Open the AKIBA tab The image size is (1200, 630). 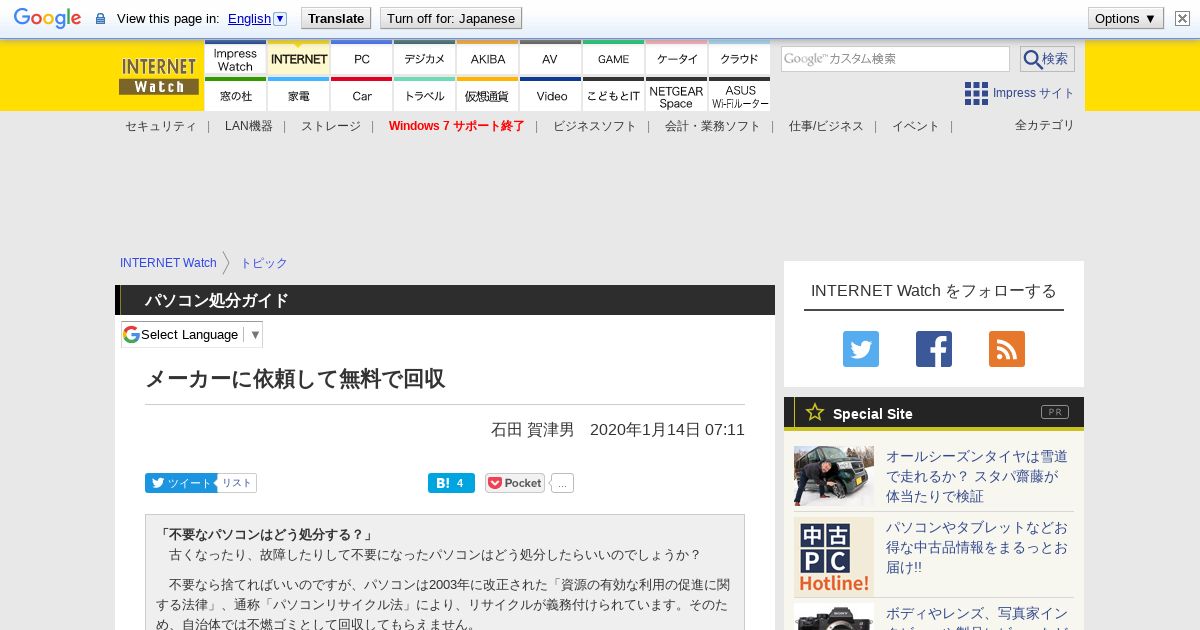point(488,59)
